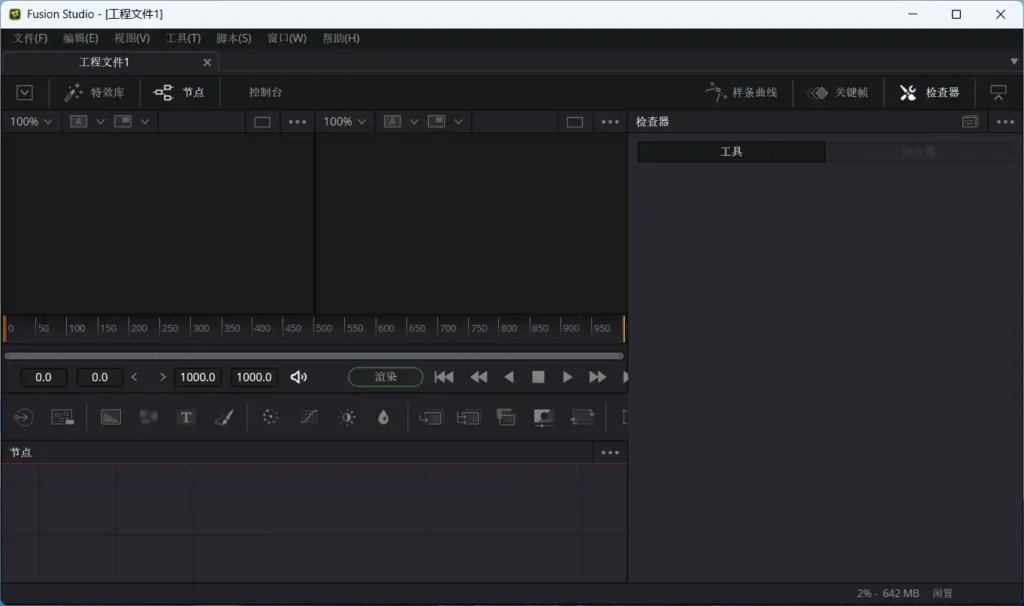
Task: Add a Merge node from the toolbar
Action: click(x=430, y=417)
